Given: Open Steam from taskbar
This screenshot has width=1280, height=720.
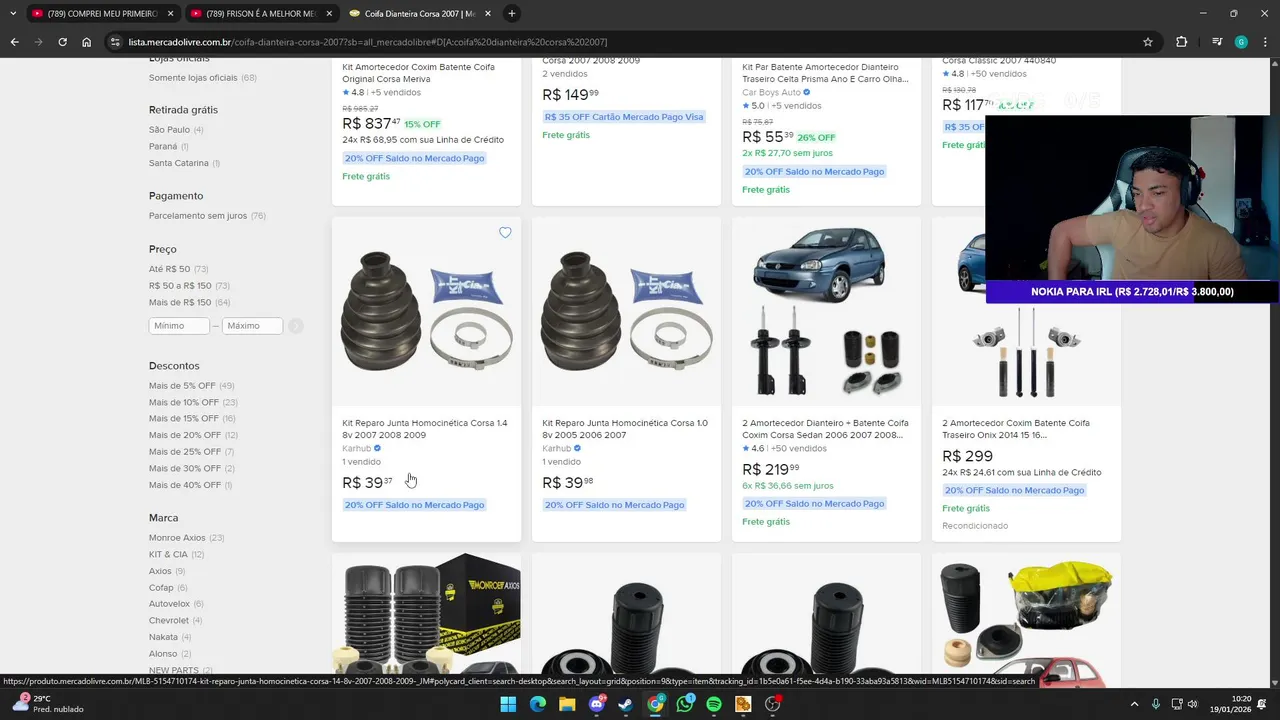Looking at the screenshot, I should pyautogui.click(x=626, y=704).
